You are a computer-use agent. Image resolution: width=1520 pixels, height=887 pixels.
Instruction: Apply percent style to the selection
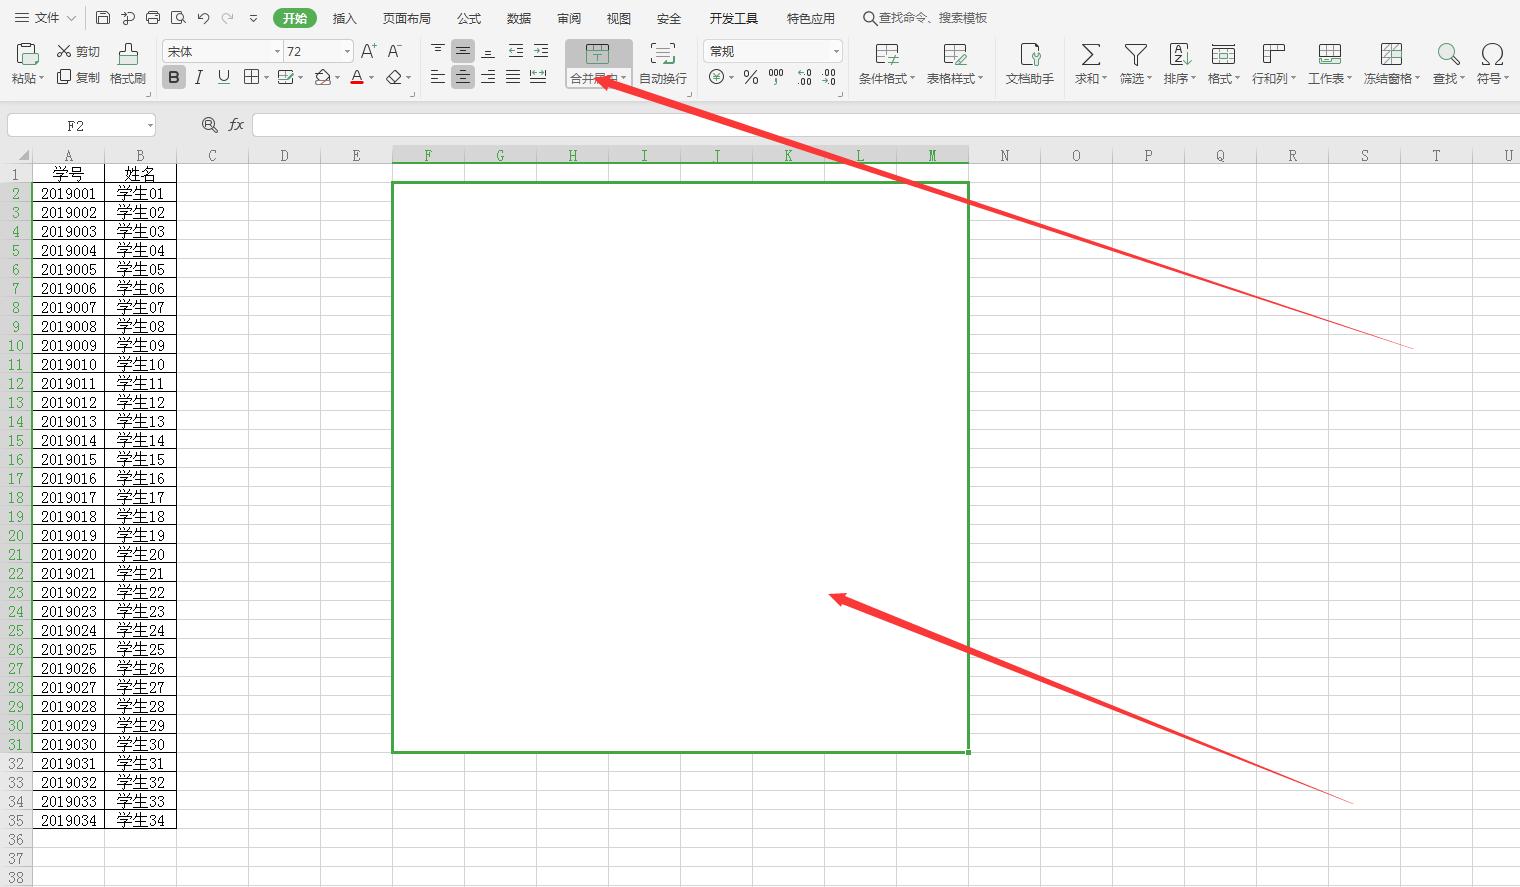tap(750, 77)
